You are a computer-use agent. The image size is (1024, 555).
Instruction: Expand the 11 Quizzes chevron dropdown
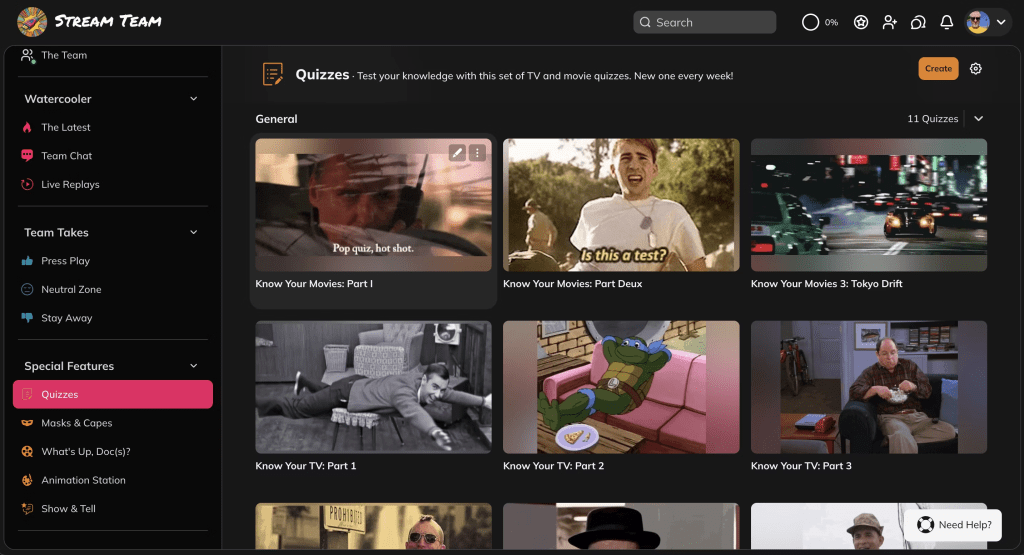point(978,119)
